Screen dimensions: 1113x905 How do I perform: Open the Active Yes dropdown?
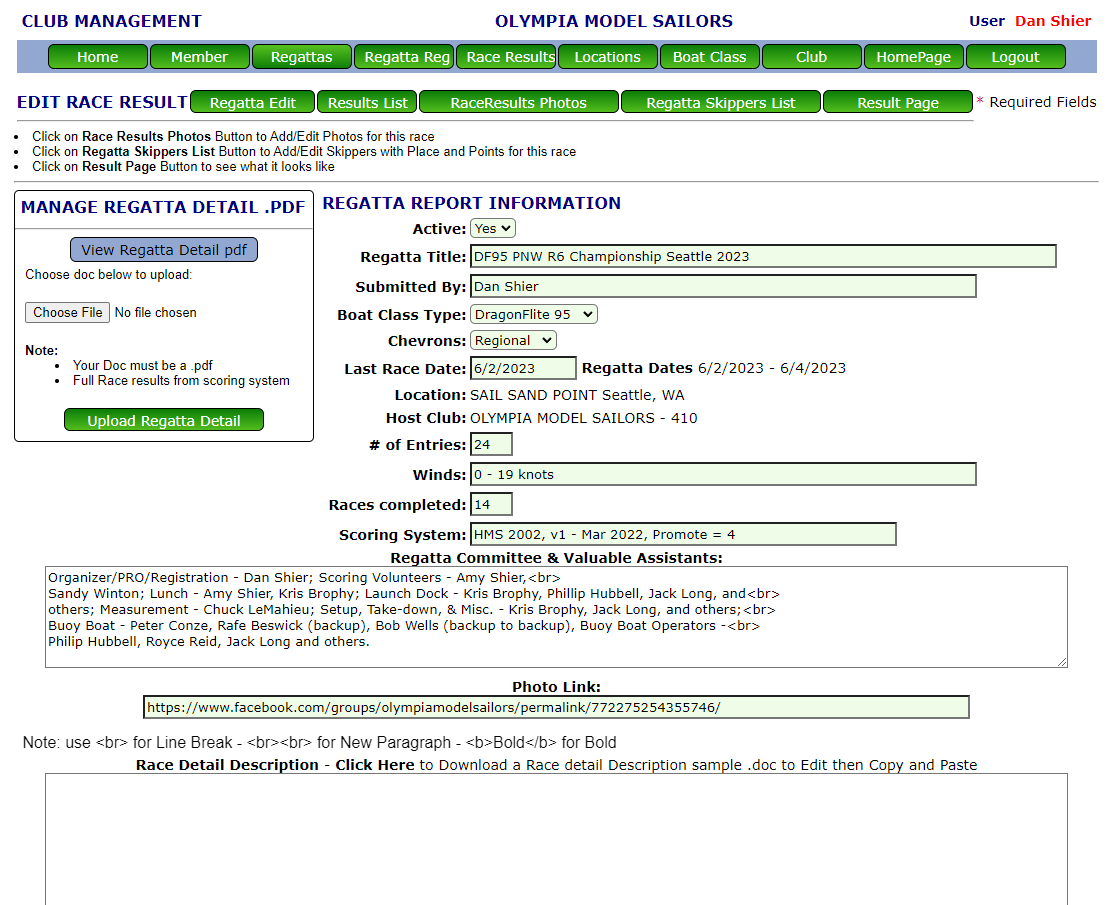pyautogui.click(x=493, y=229)
